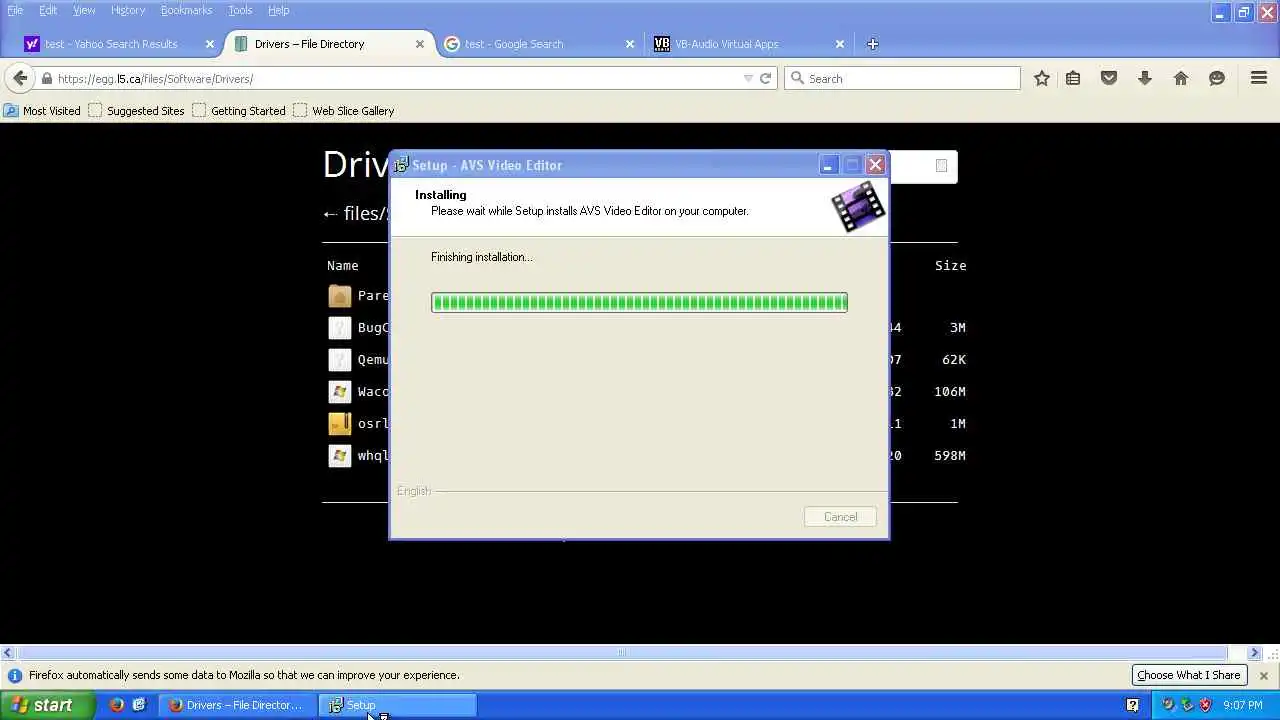
Task: Click the help question mark tray icon
Action: point(1132,705)
